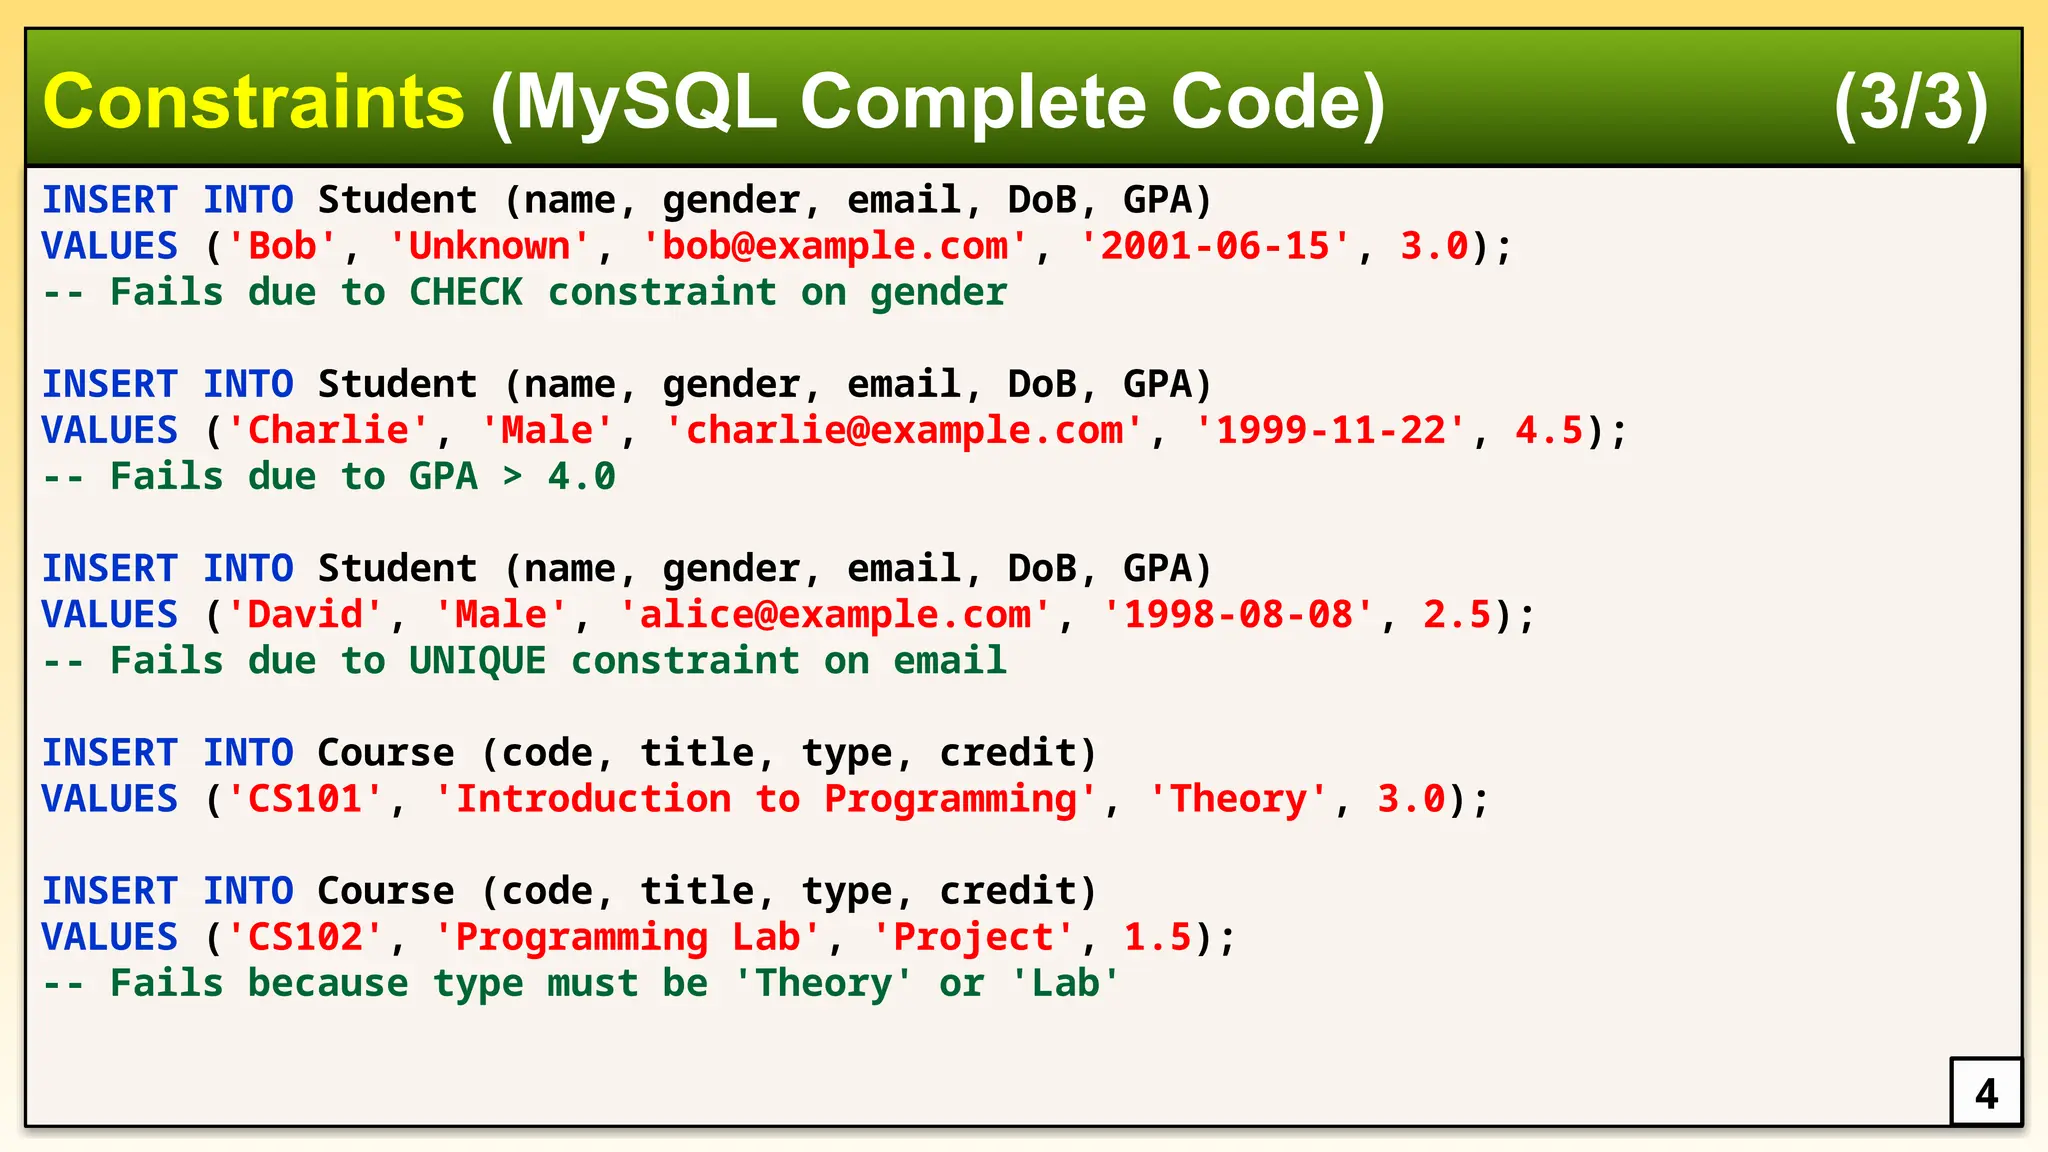Screen dimensions: 2048x1152
Task: Click the 'CS102' course code
Action: point(306,937)
